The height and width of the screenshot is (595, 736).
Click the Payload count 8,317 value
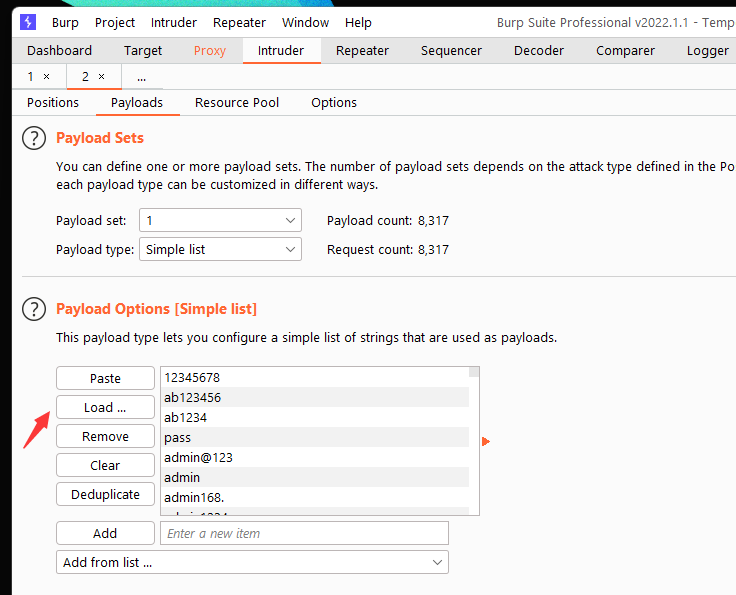coord(433,221)
